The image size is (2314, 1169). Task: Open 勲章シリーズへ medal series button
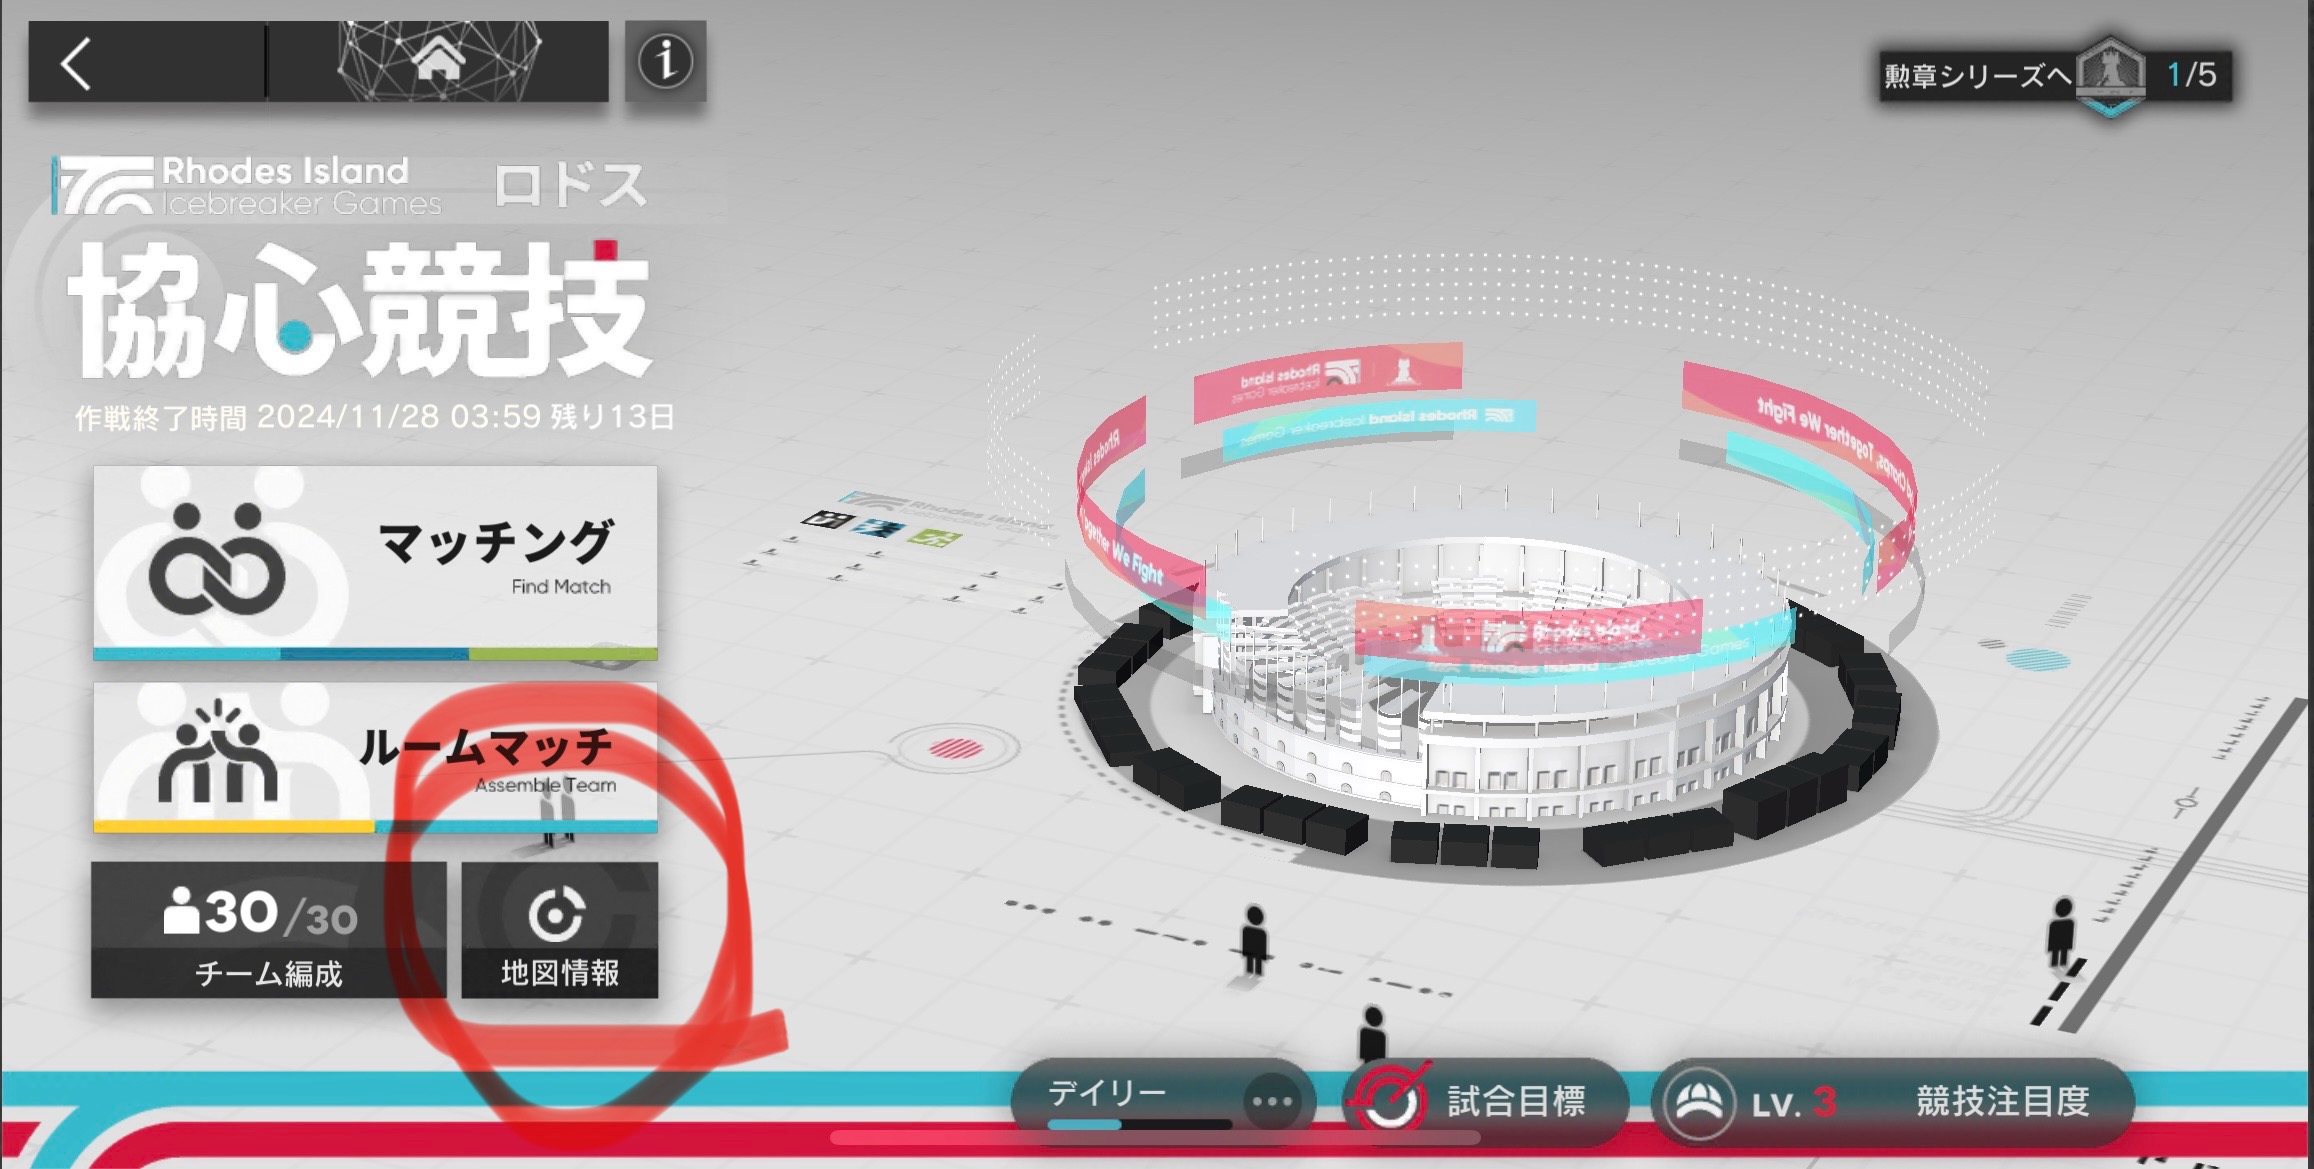[2055, 76]
